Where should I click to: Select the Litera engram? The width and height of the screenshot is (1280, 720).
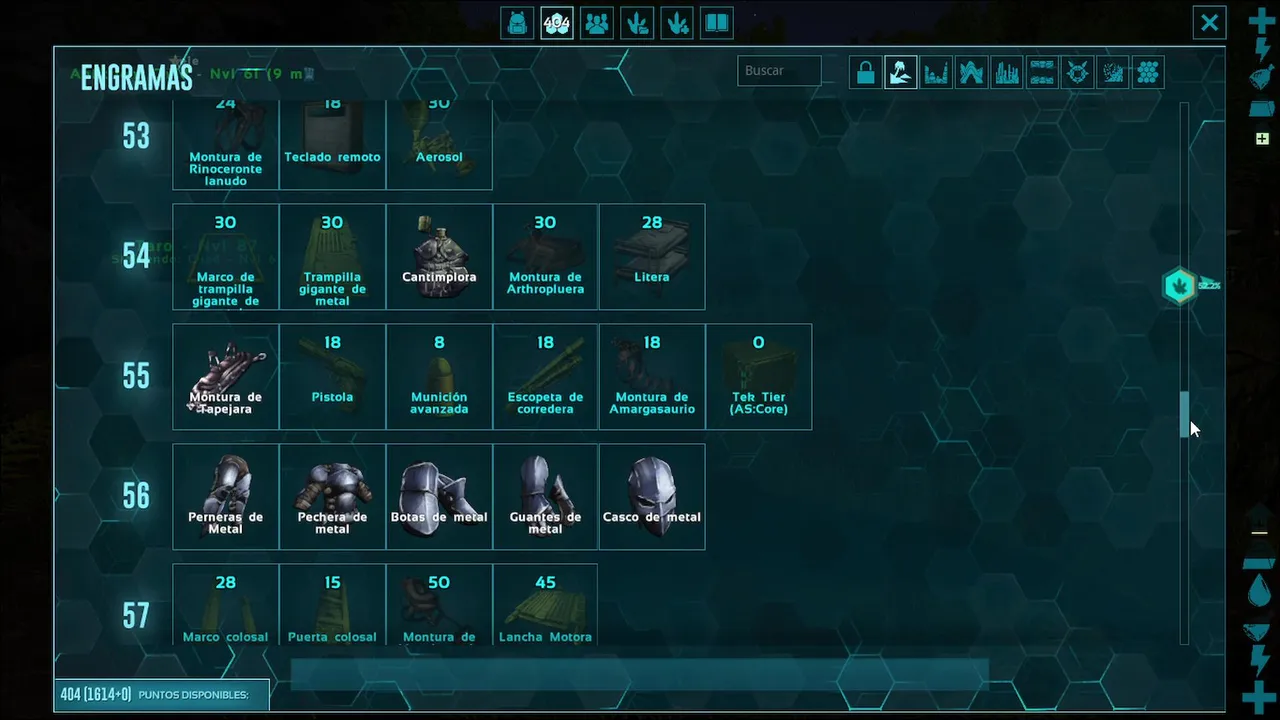652,257
